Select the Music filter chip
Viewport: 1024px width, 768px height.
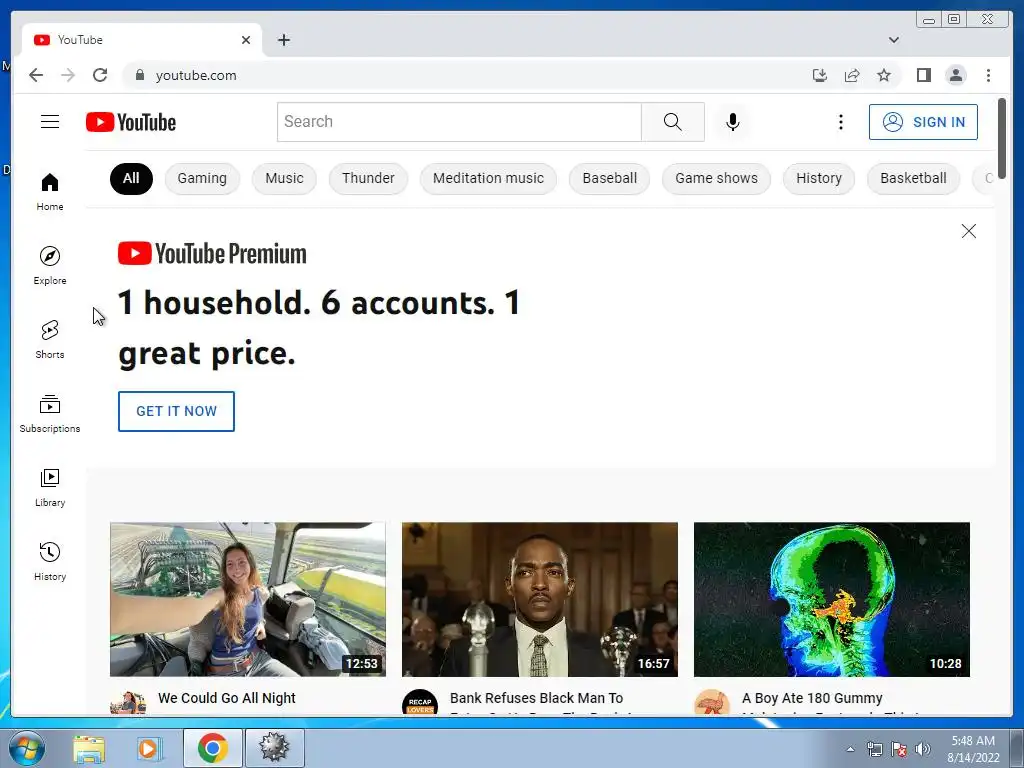284,178
